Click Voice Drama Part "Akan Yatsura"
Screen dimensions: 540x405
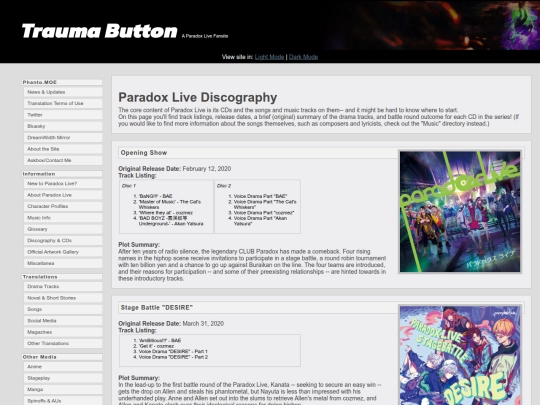[260, 221]
